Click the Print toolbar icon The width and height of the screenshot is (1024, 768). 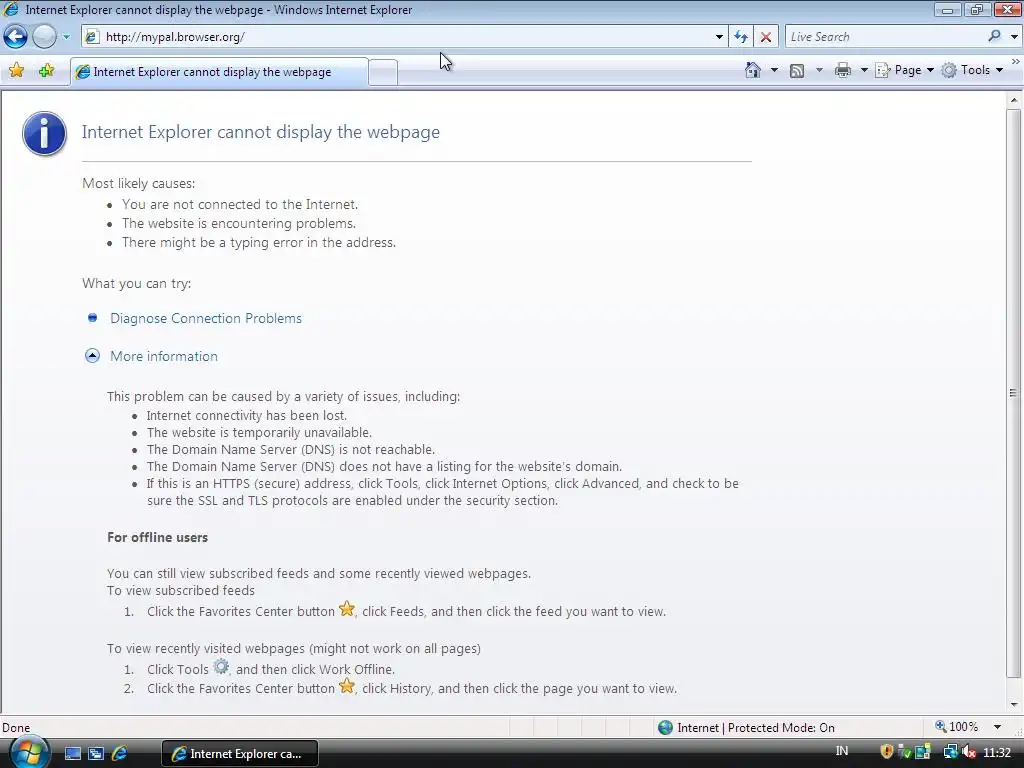[842, 70]
